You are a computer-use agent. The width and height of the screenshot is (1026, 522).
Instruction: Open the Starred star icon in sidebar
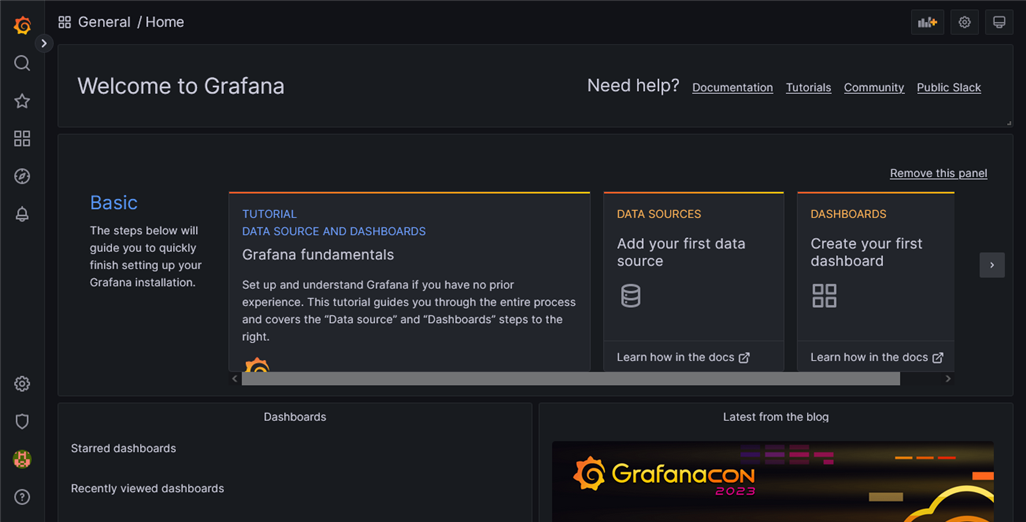[x=22, y=101]
